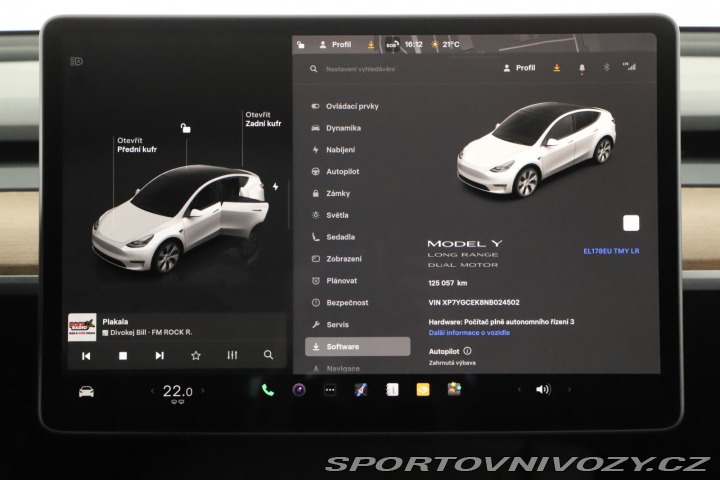Open the navigation map app
Viewport: 720px width, 480px height.
pyautogui.click(x=361, y=390)
